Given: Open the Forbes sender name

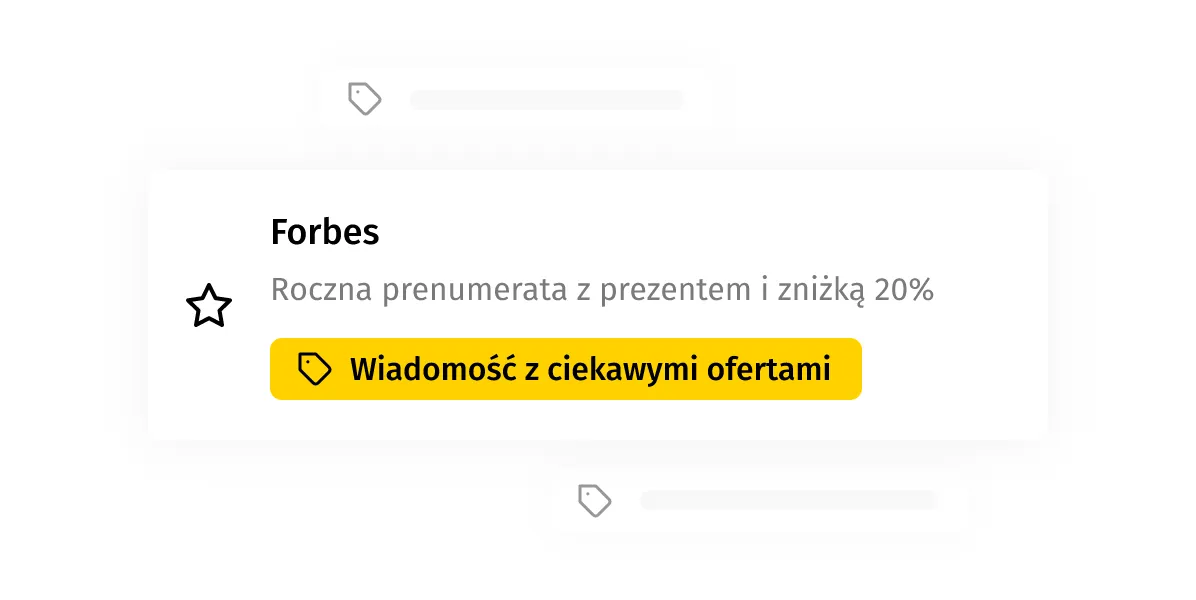Looking at the screenshot, I should point(325,233).
